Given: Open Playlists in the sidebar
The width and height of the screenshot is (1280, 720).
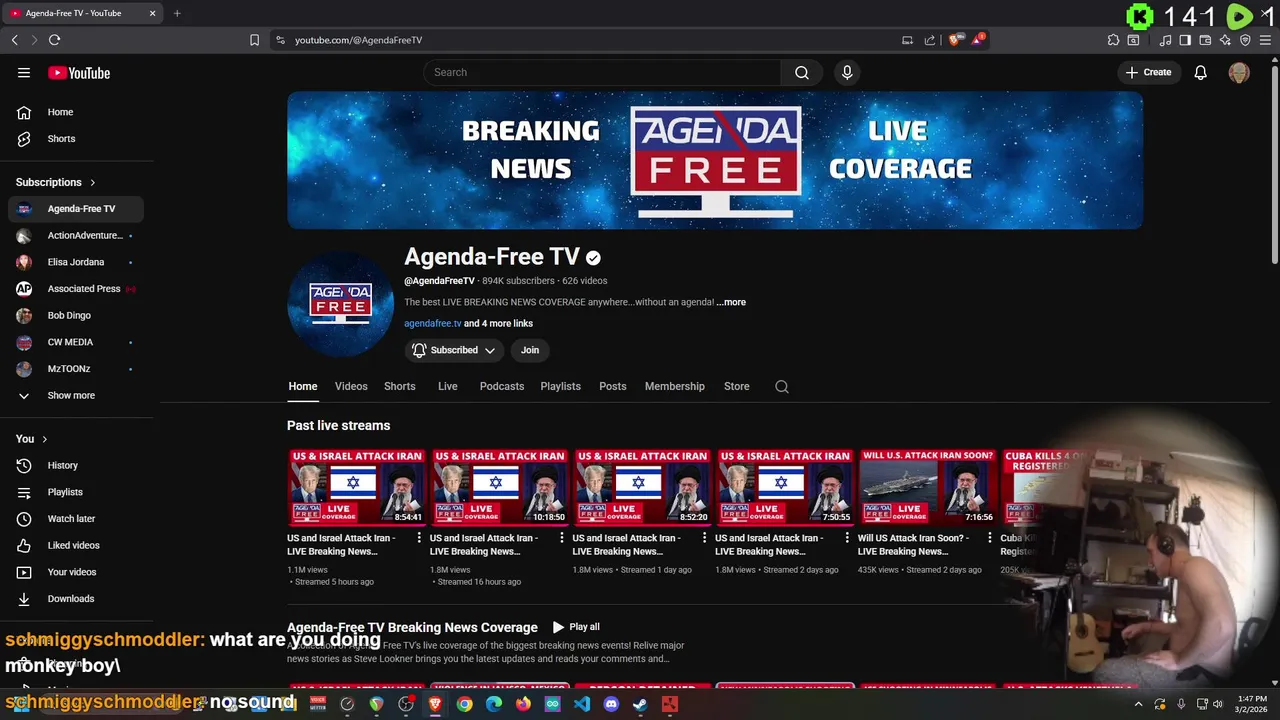Looking at the screenshot, I should [77, 492].
